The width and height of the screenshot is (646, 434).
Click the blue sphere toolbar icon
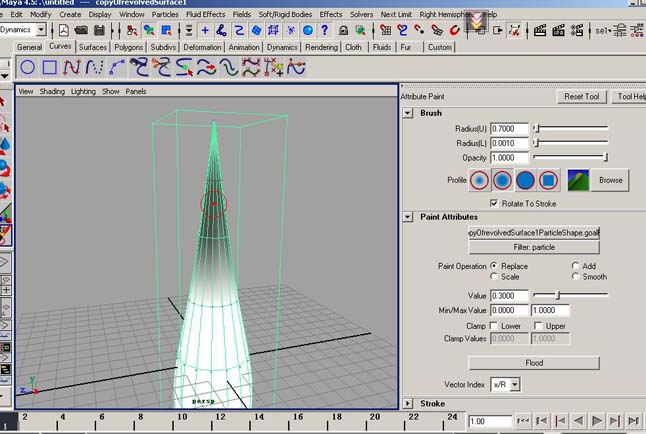(308, 30)
